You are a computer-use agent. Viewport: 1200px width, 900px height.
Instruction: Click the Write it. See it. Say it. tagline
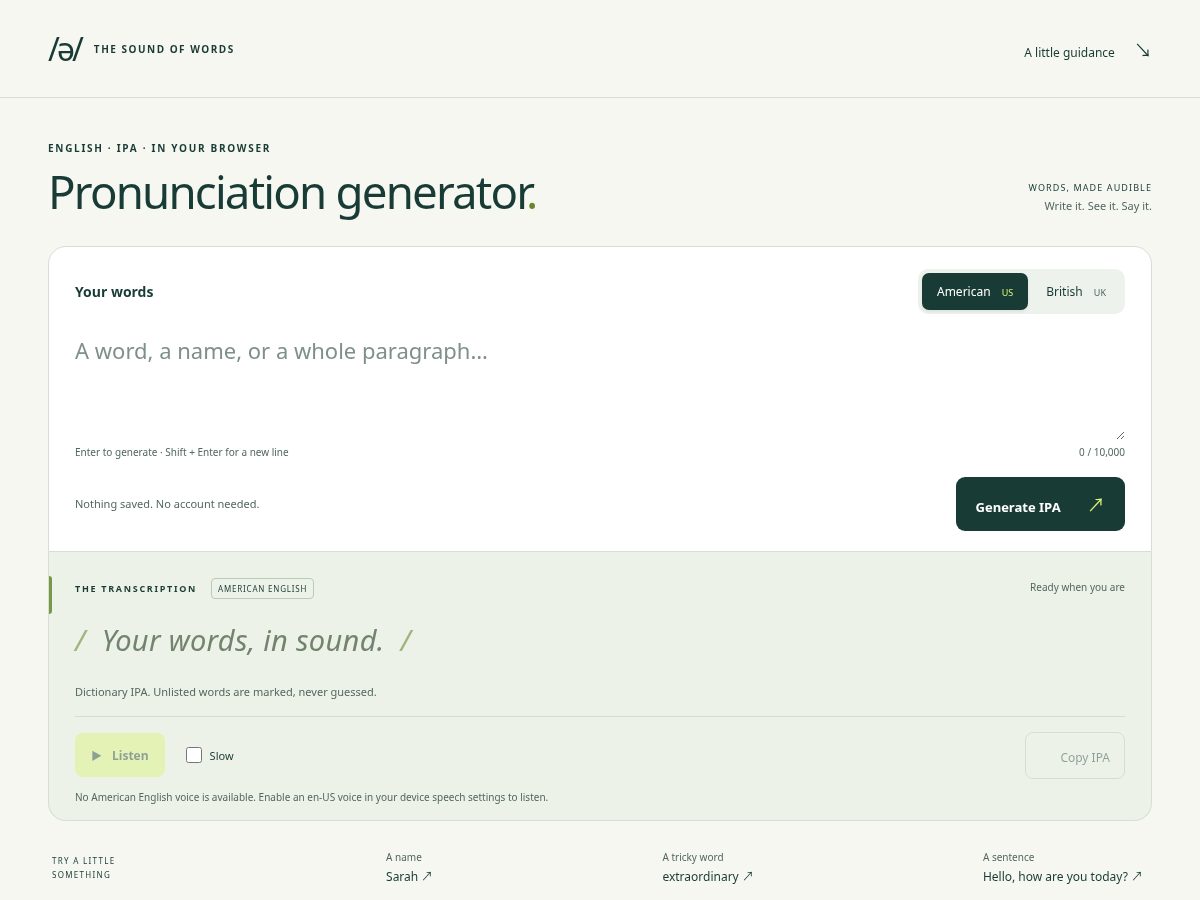click(1098, 206)
